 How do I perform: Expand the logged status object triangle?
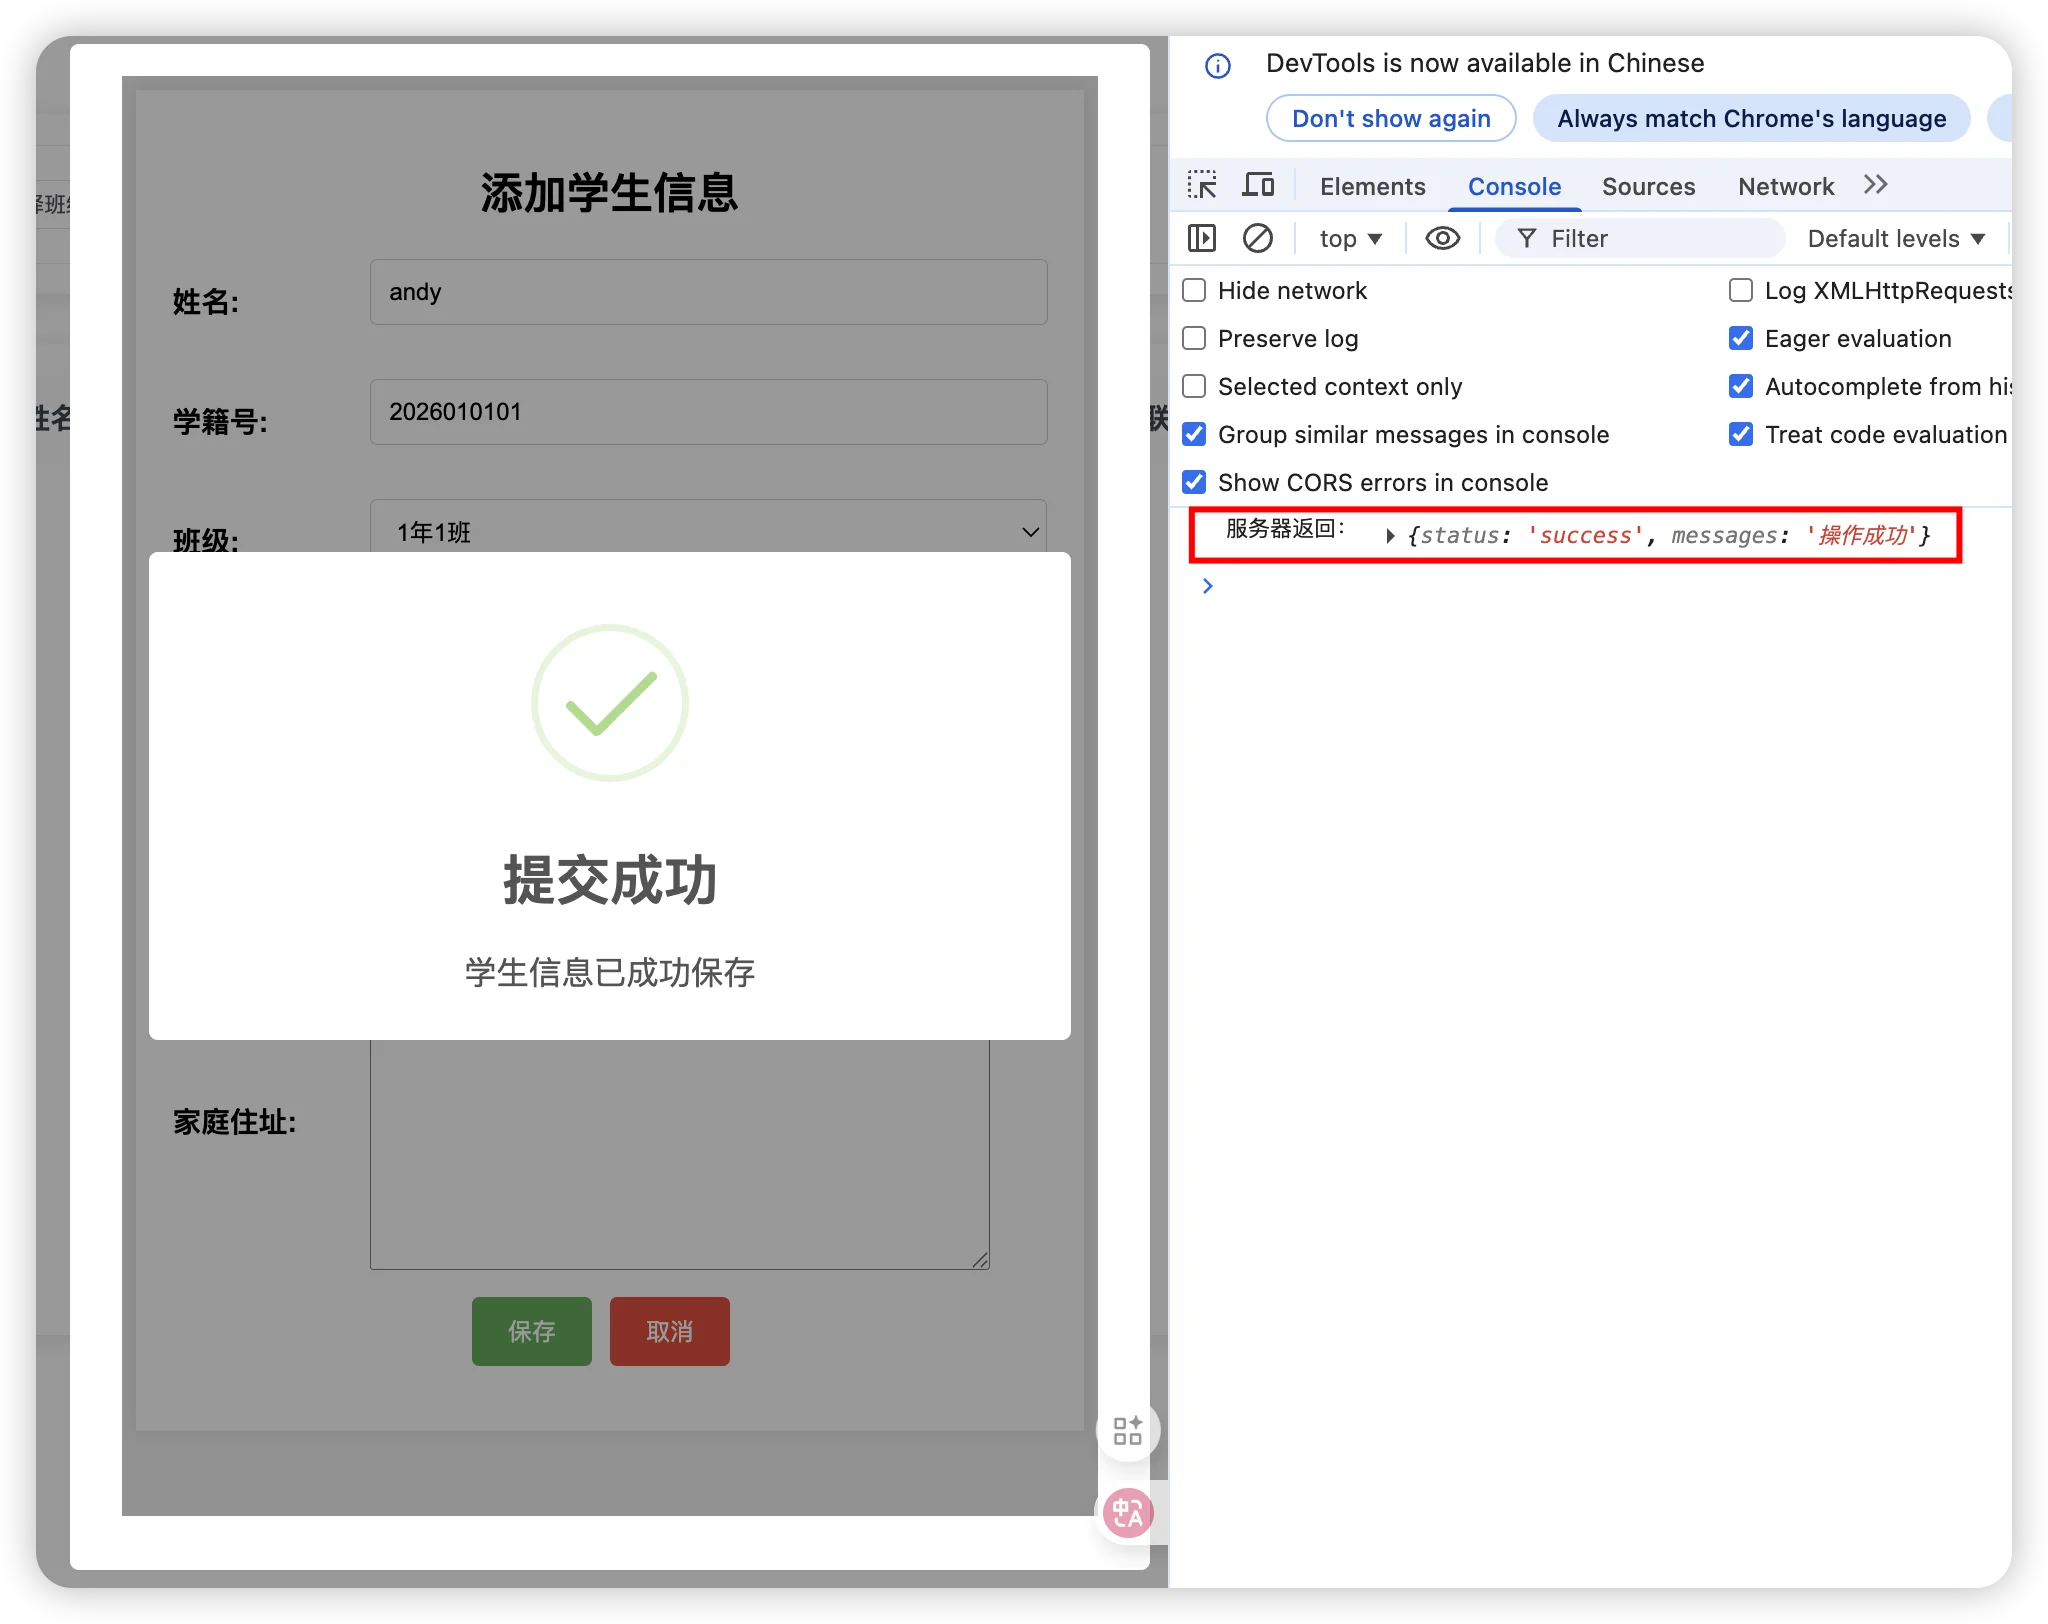click(1391, 536)
